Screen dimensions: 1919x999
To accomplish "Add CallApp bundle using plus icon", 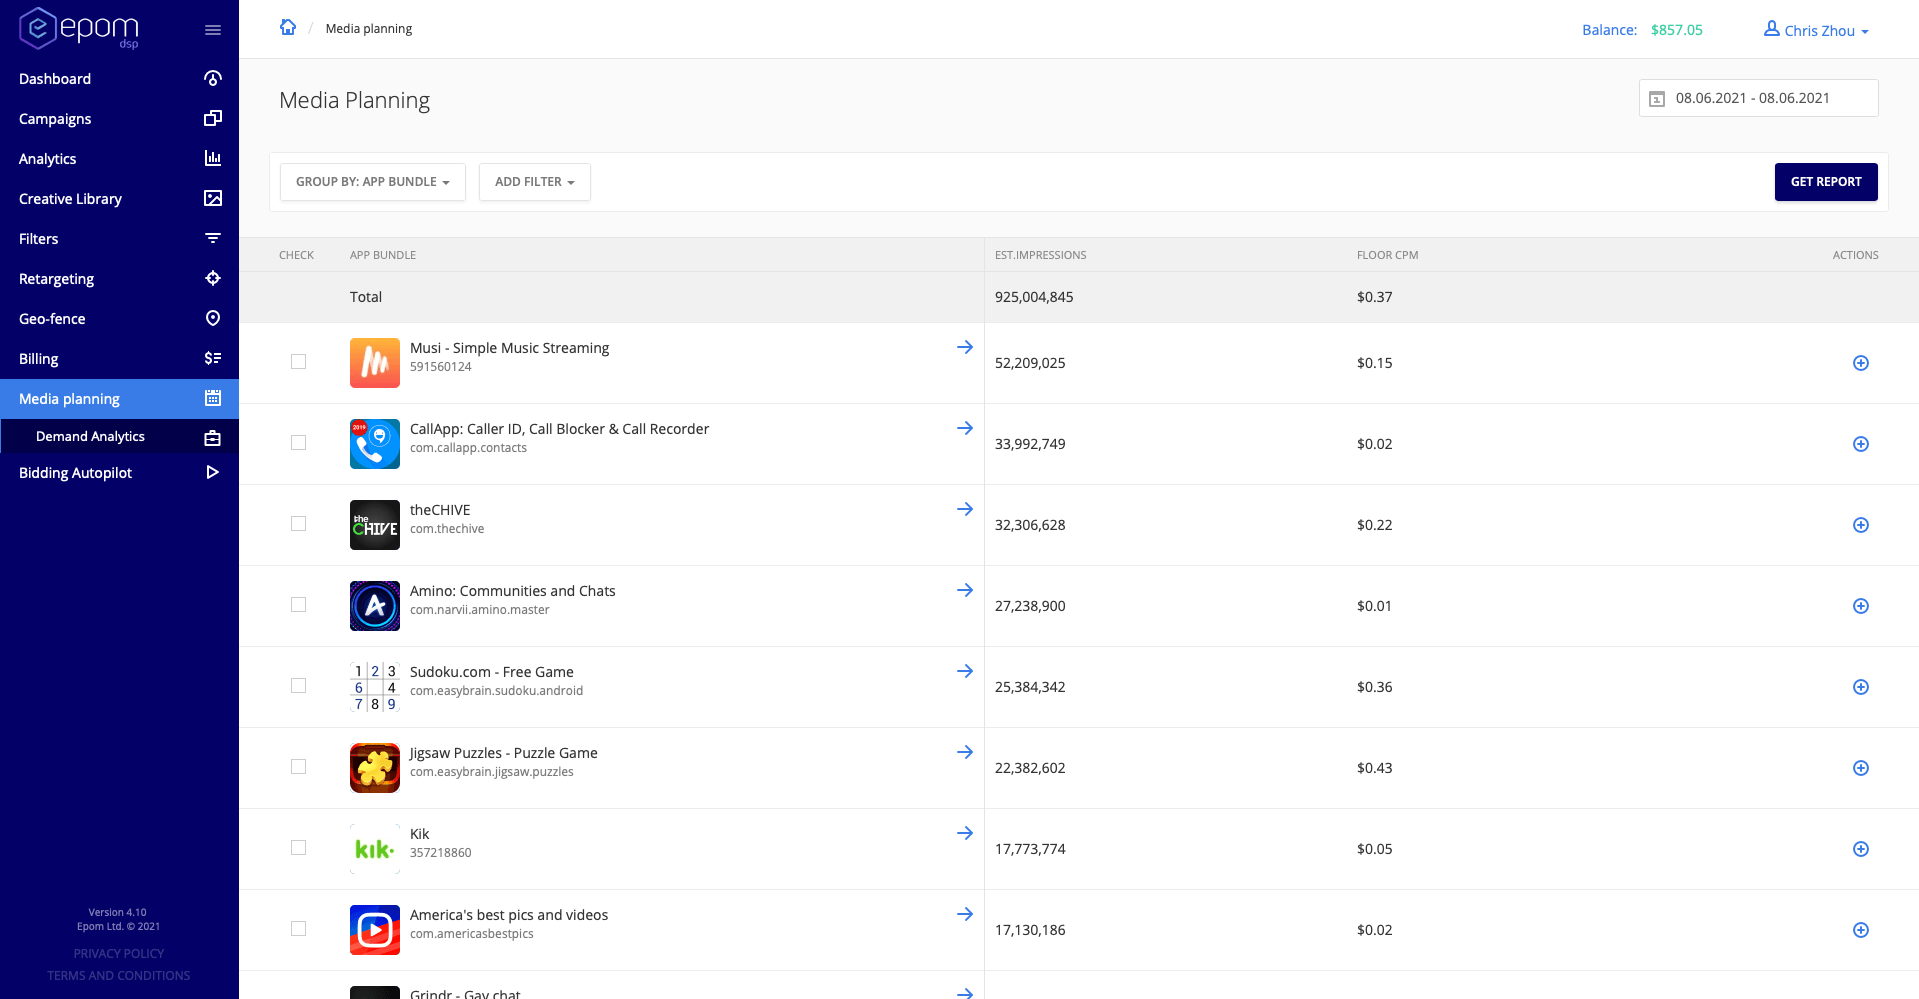I will tap(1861, 444).
